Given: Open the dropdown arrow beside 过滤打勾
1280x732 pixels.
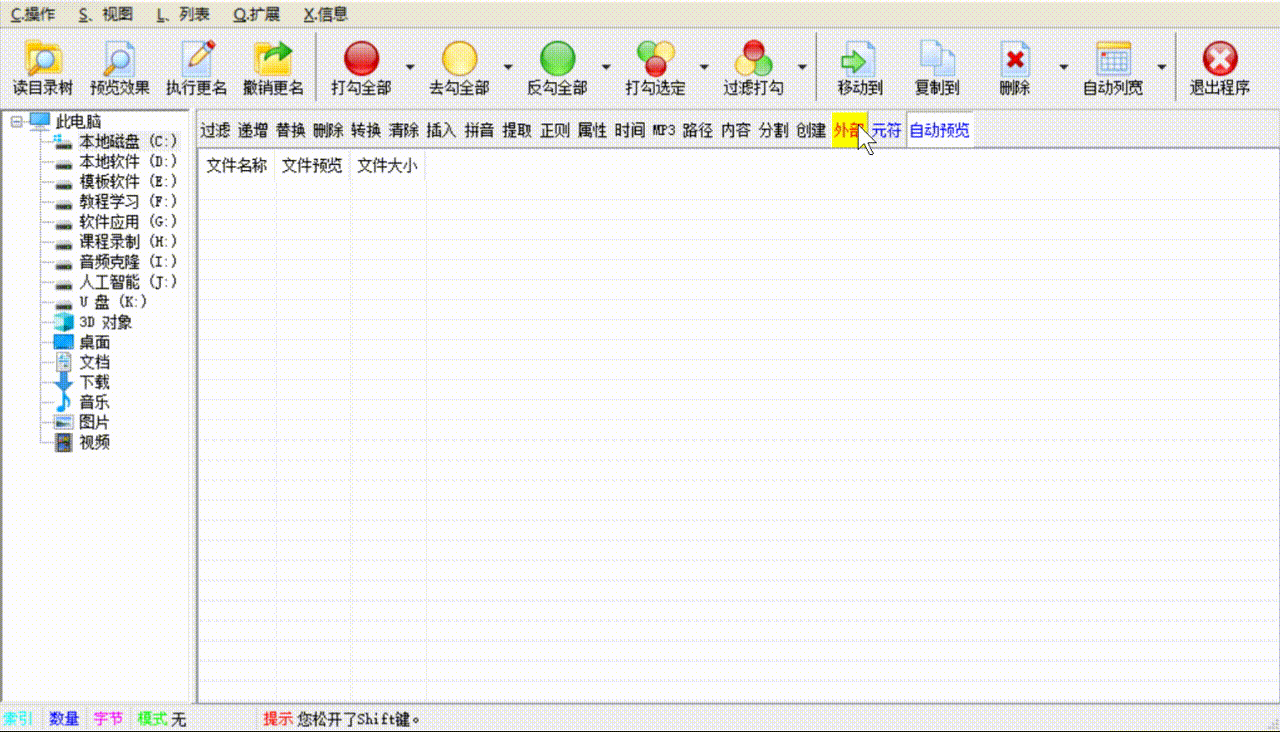Looking at the screenshot, I should [x=801, y=67].
